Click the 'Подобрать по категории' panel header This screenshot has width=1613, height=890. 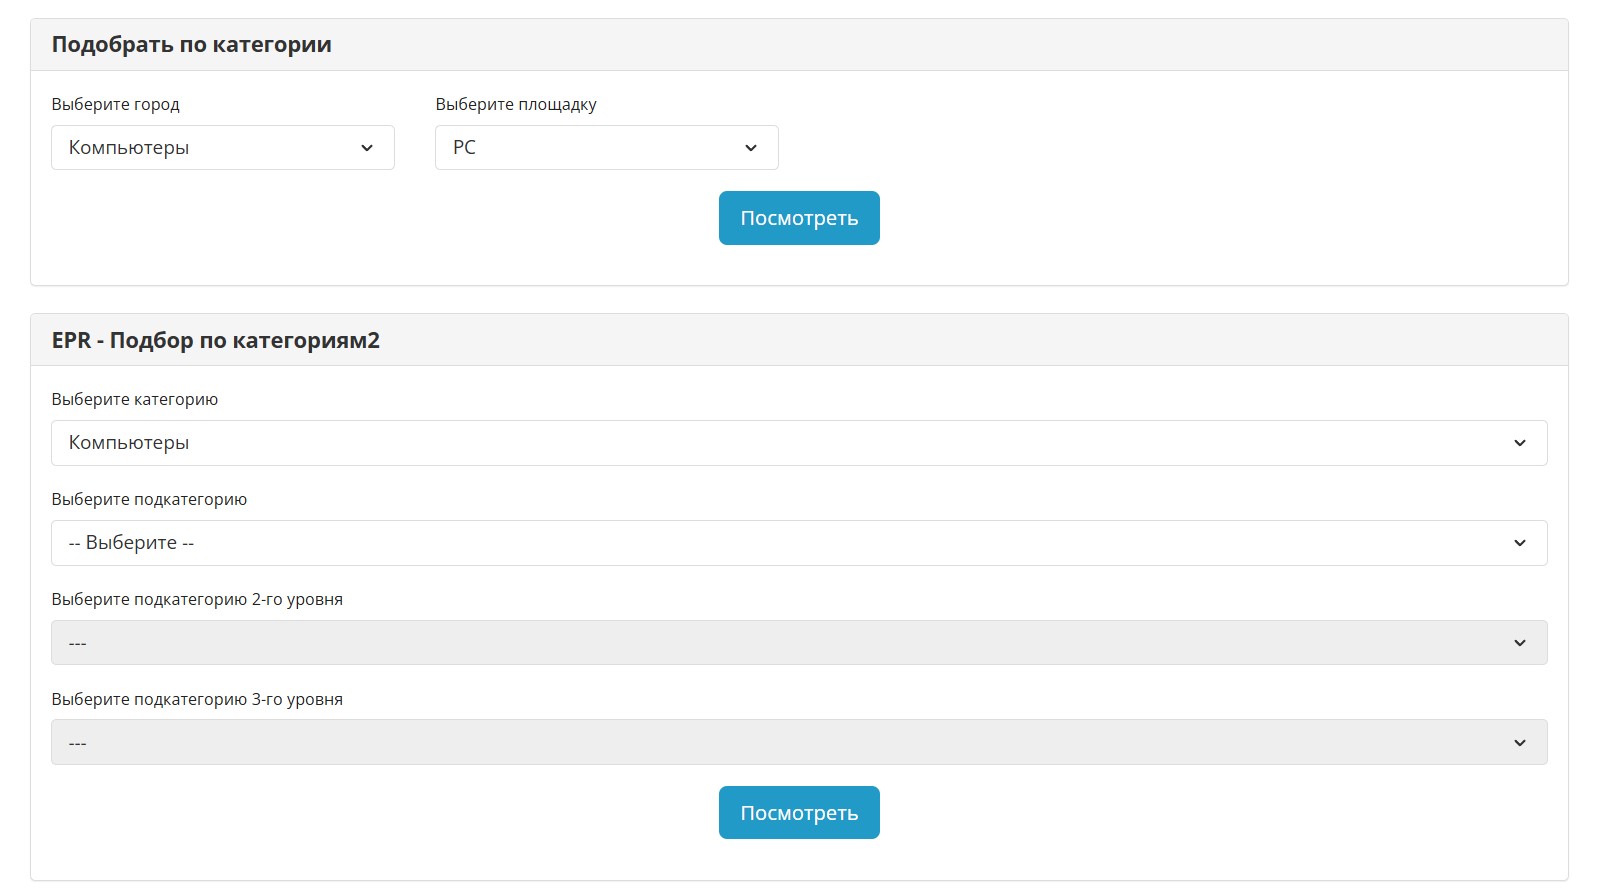point(192,45)
